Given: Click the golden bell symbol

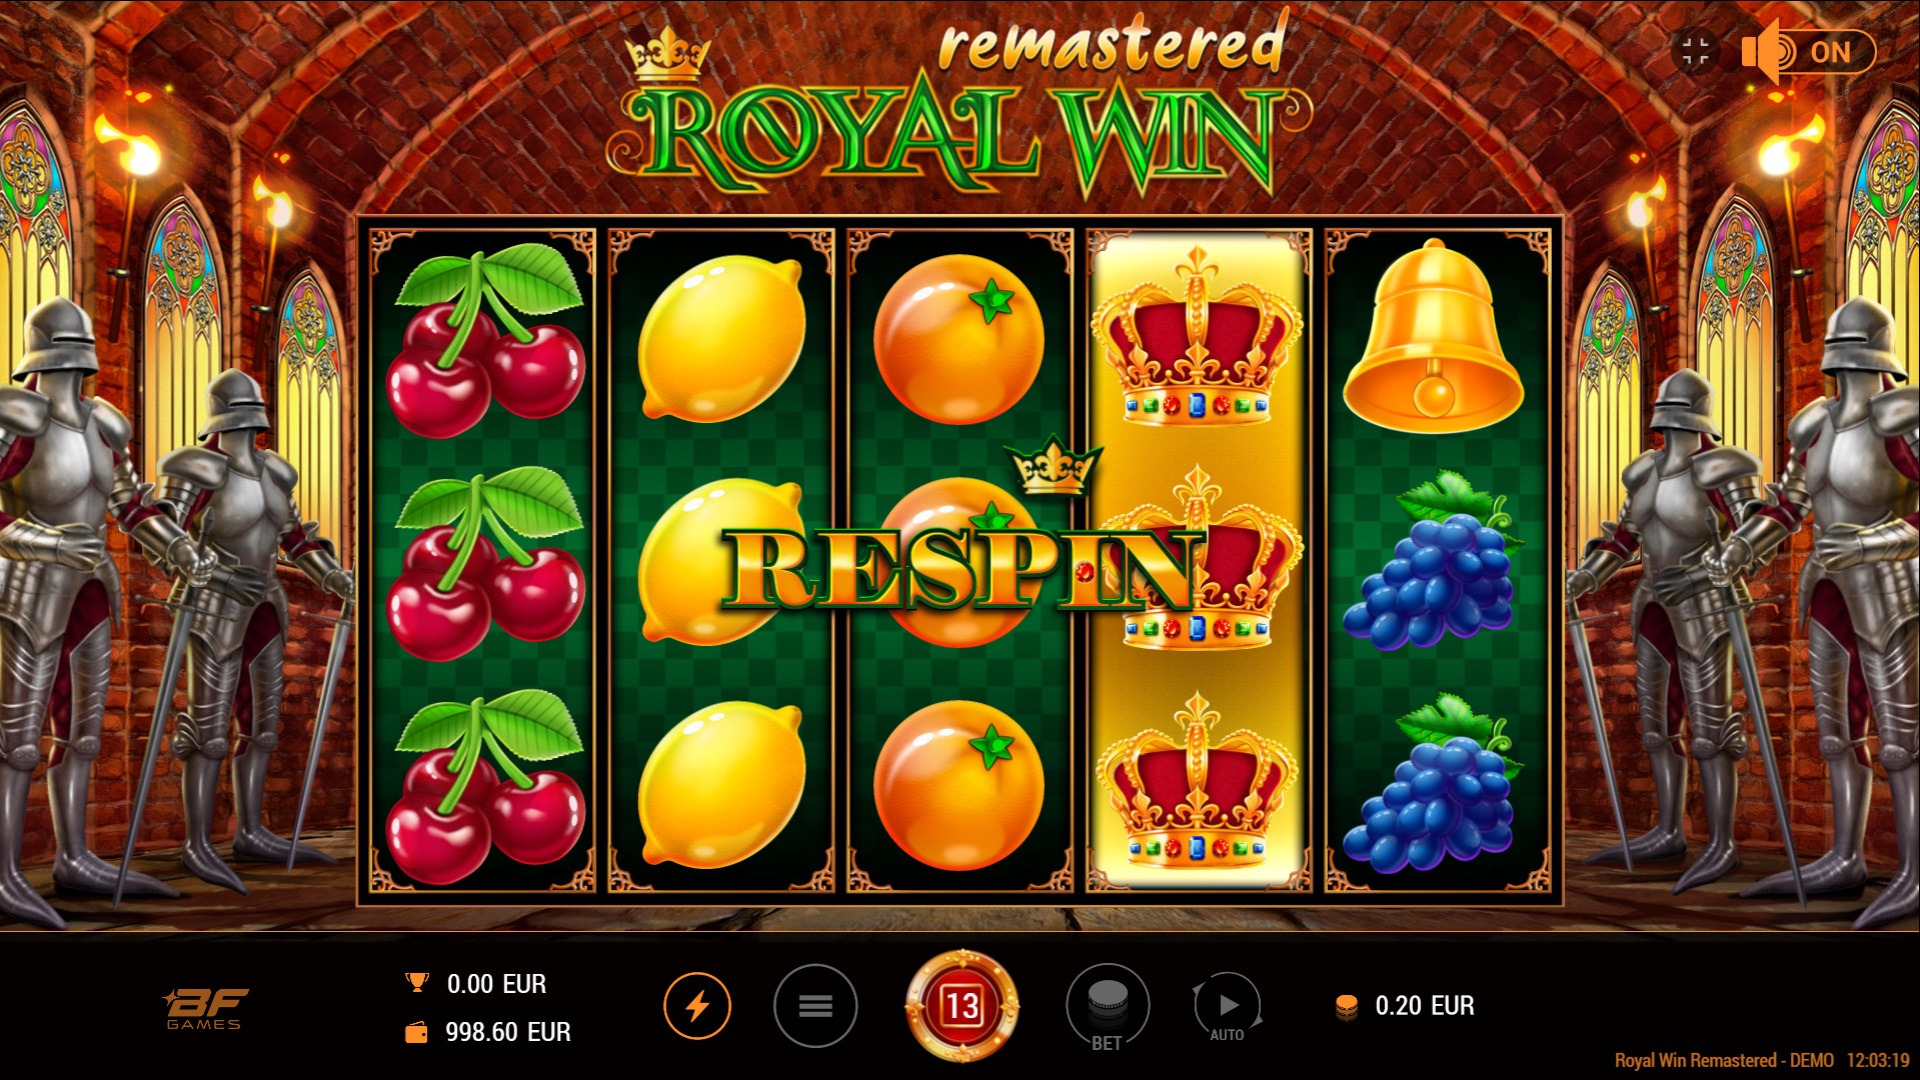Looking at the screenshot, I should 1433,335.
